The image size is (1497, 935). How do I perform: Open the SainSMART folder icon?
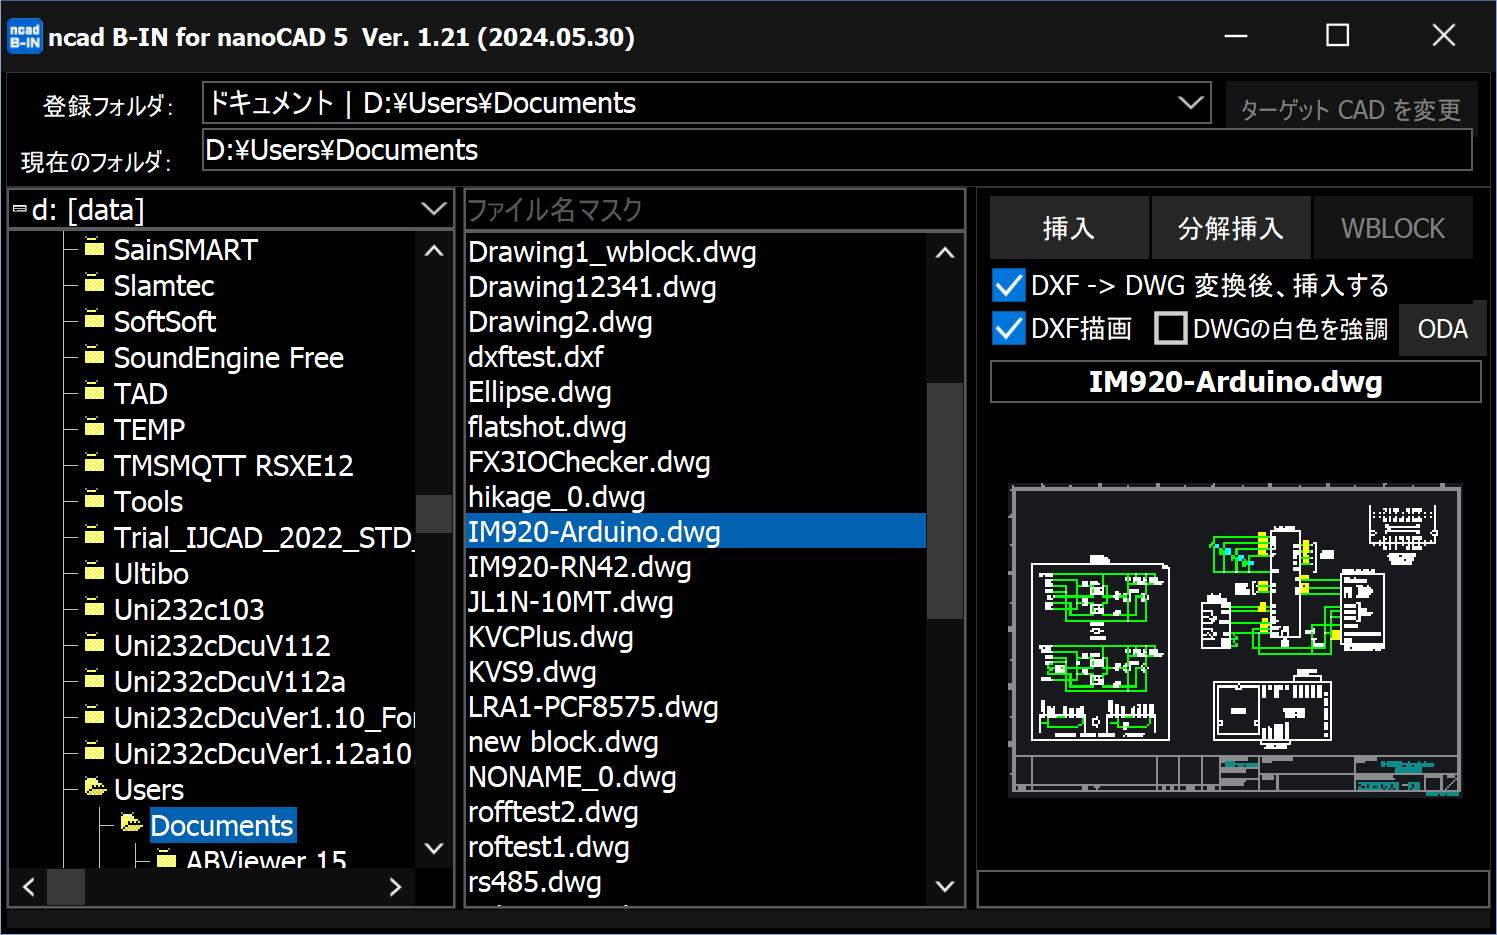coord(95,247)
